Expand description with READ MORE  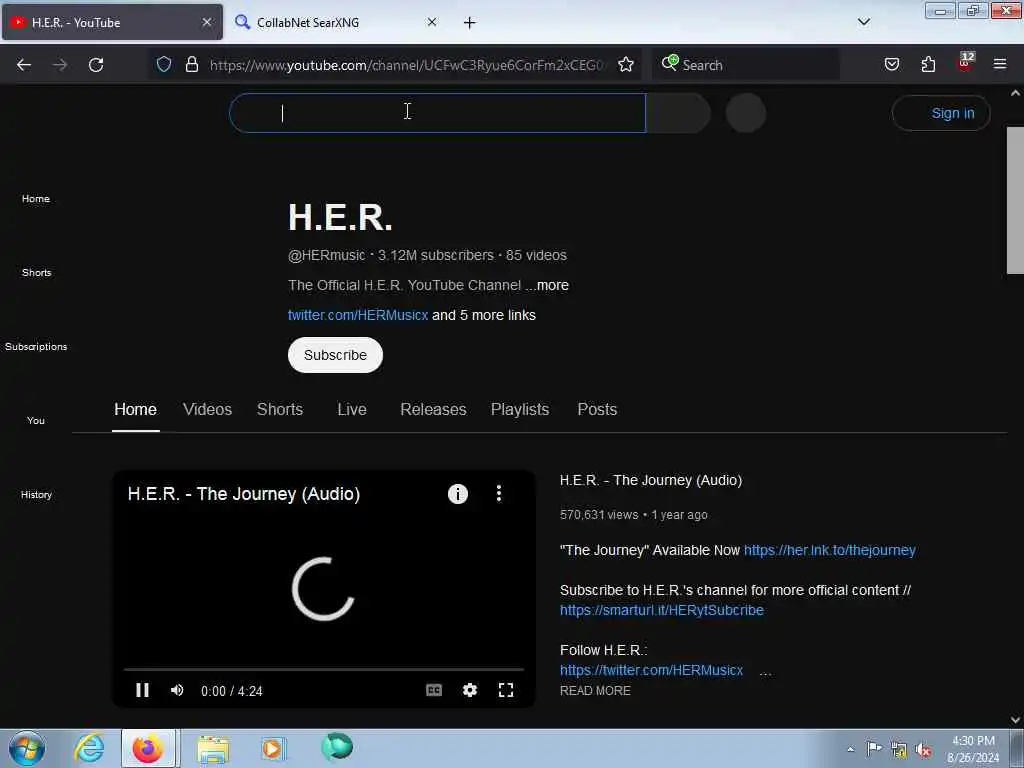[595, 691]
